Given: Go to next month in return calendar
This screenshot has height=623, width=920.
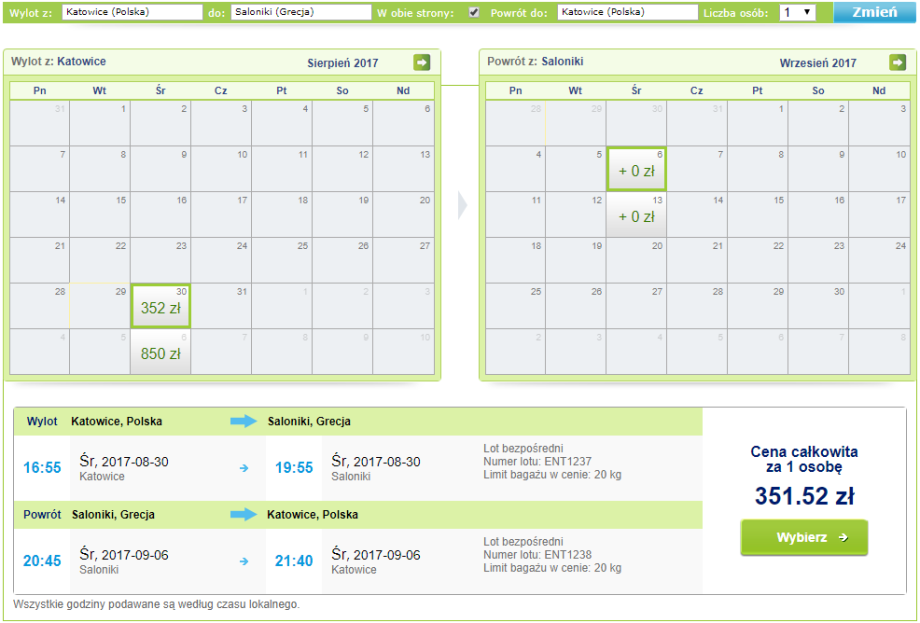Looking at the screenshot, I should (897, 63).
